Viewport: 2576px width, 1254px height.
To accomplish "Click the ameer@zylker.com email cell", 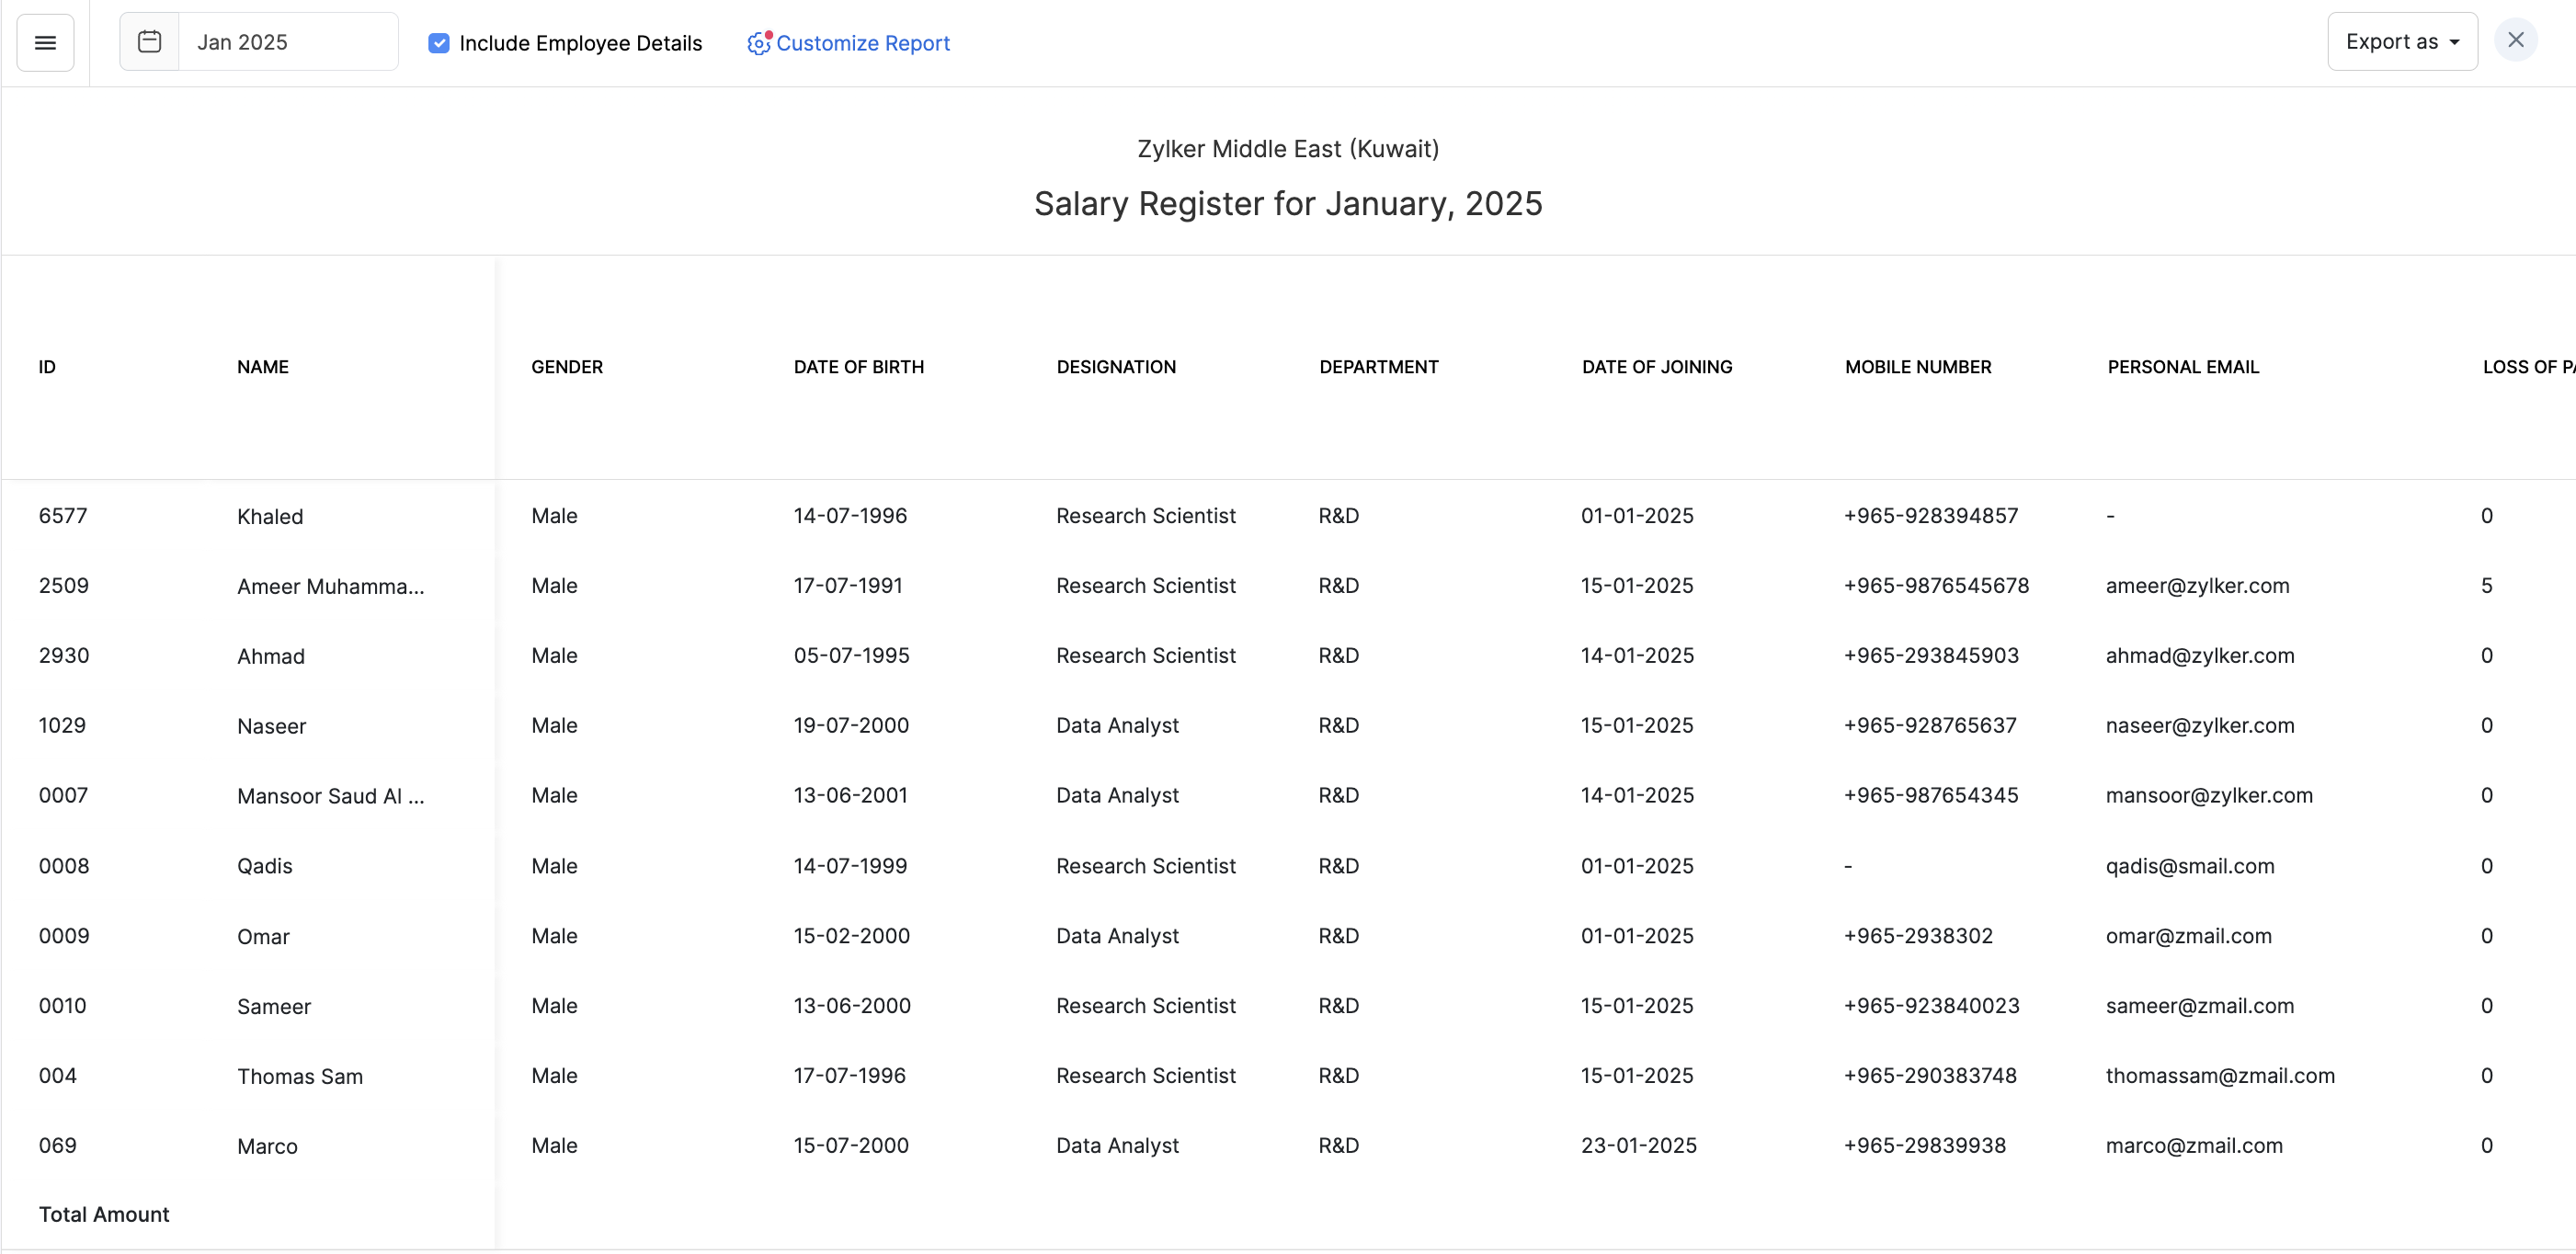I will point(2196,586).
